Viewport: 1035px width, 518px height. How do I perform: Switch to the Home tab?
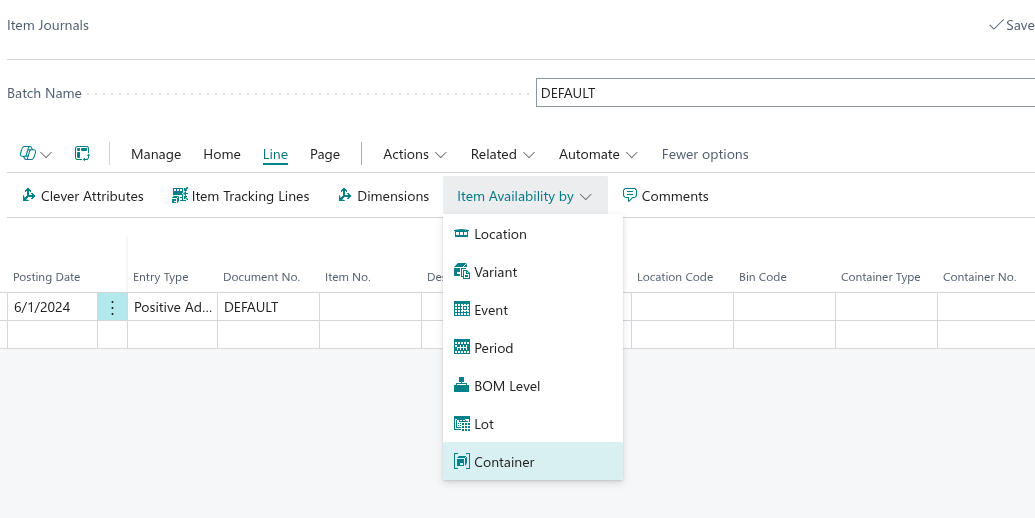222,154
